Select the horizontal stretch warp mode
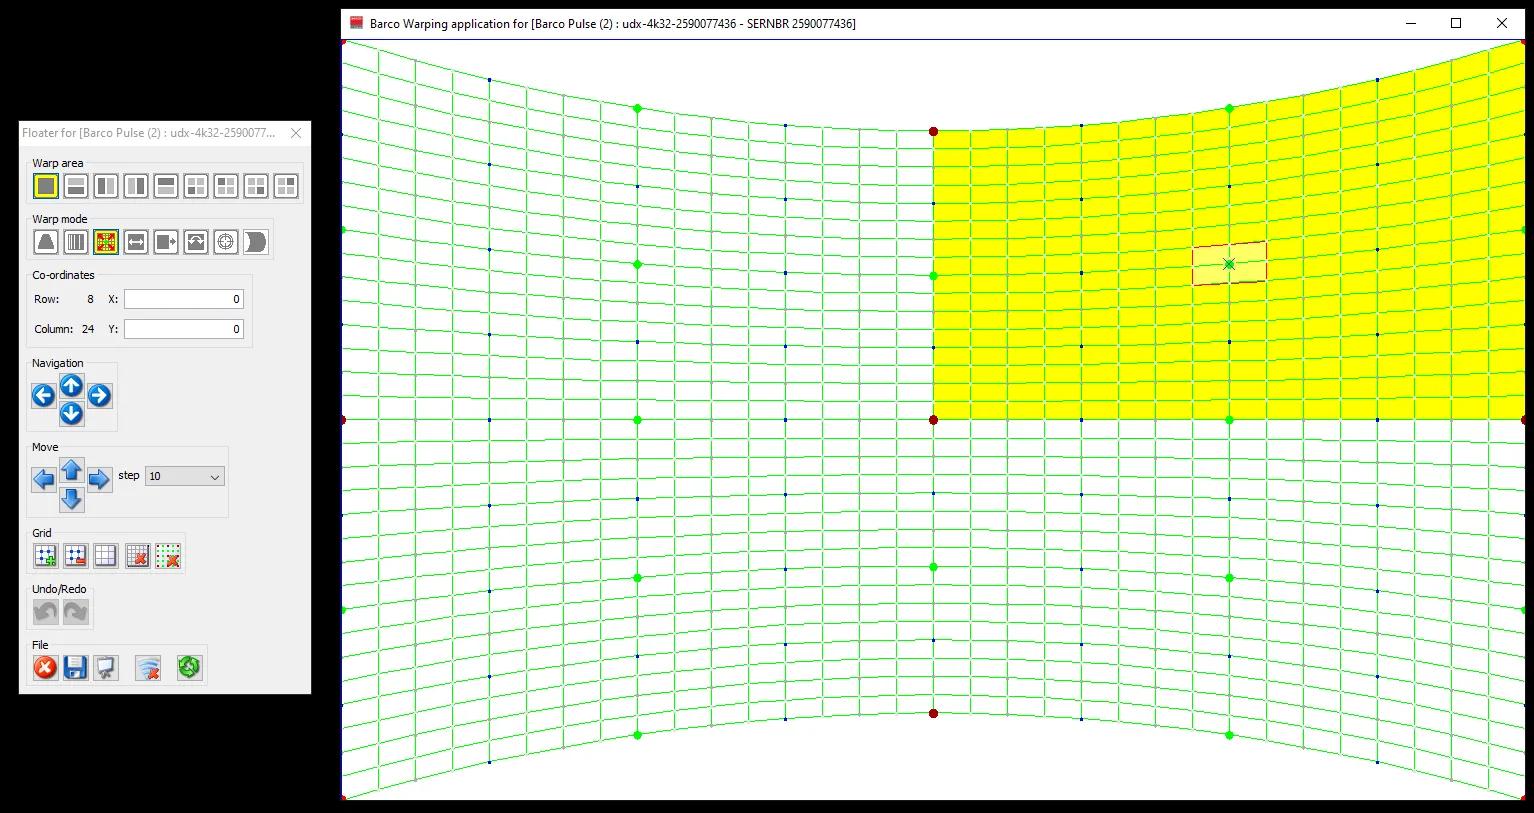 (x=136, y=242)
